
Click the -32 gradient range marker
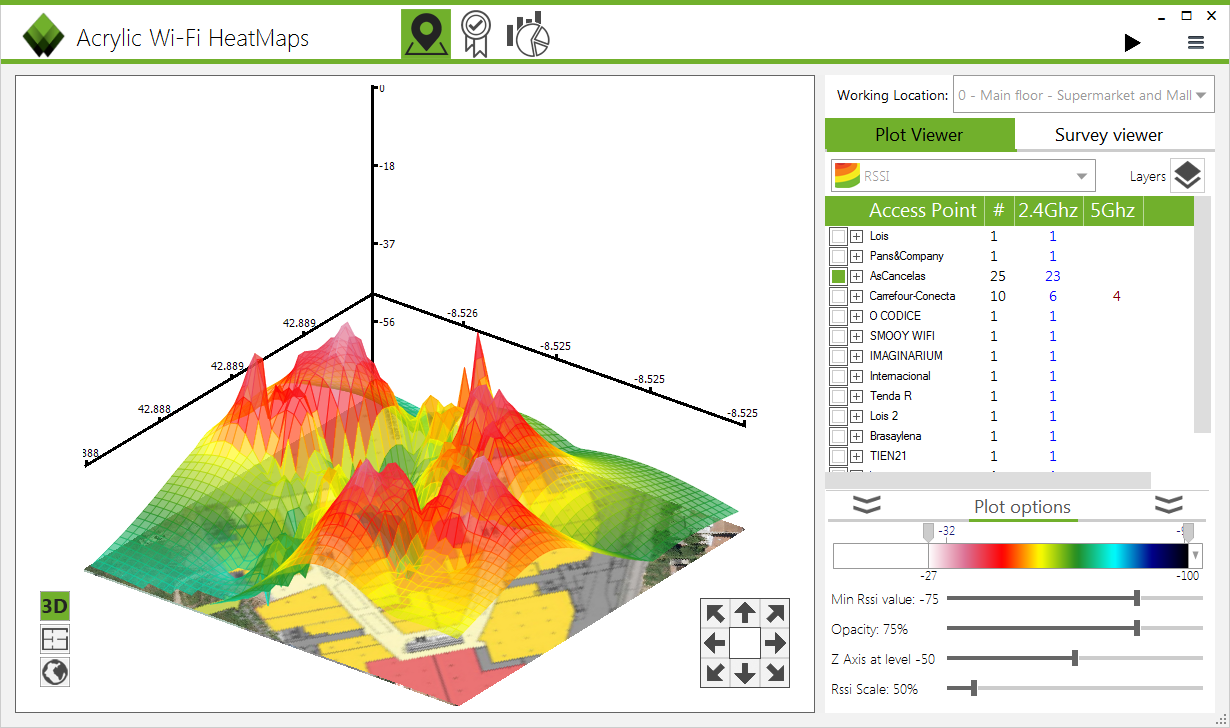pos(928,531)
